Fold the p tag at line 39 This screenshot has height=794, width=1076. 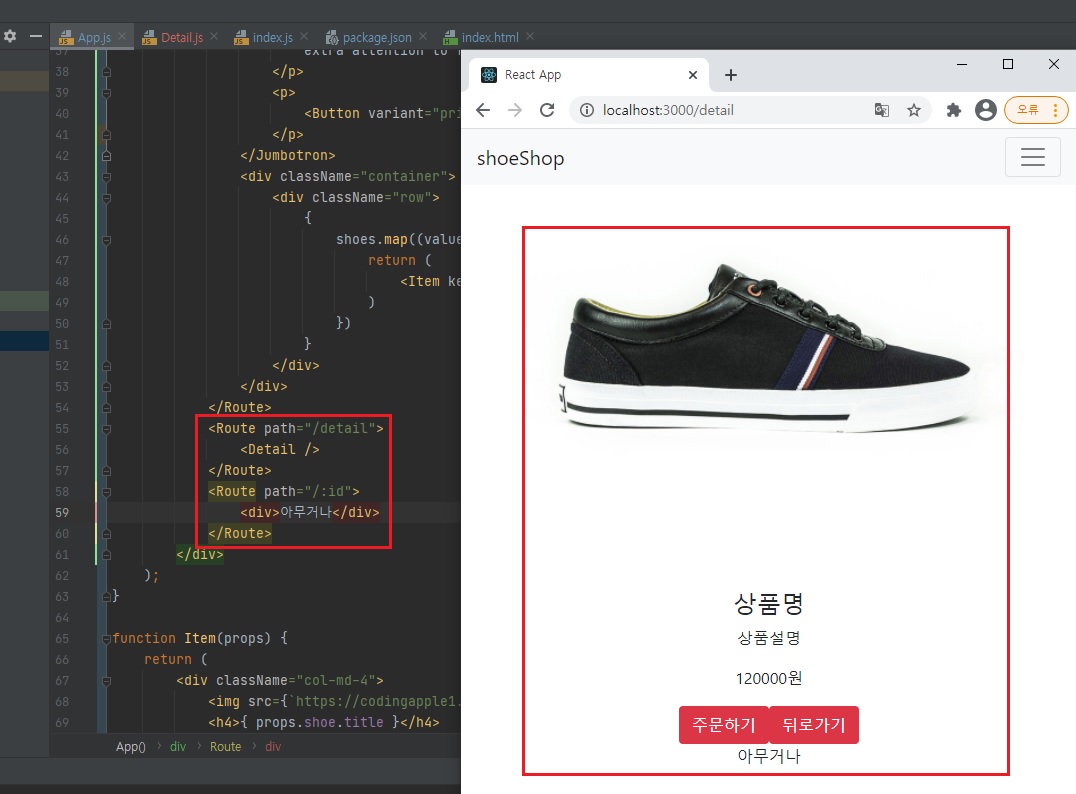106,93
